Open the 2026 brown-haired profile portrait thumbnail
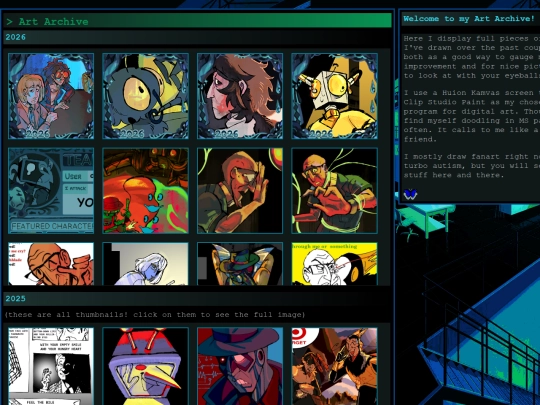This screenshot has height=405, width=540. [240, 96]
